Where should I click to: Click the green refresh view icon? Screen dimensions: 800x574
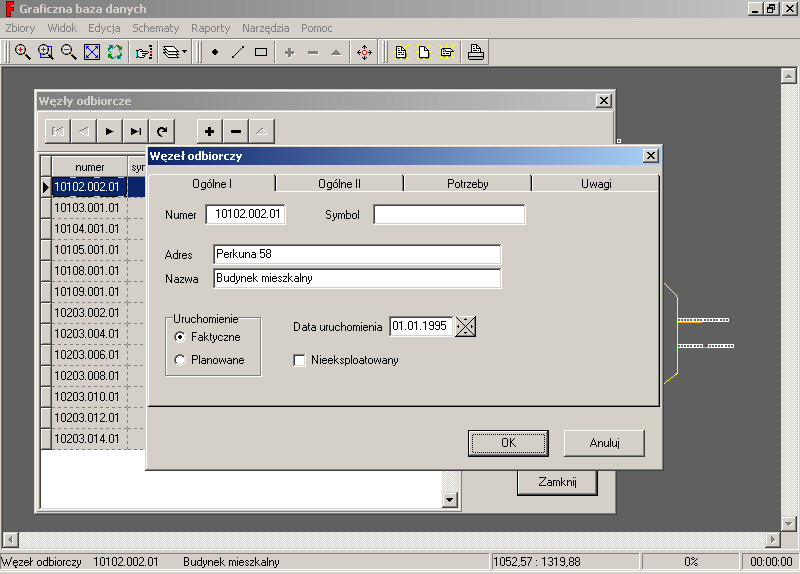pyautogui.click(x=115, y=52)
